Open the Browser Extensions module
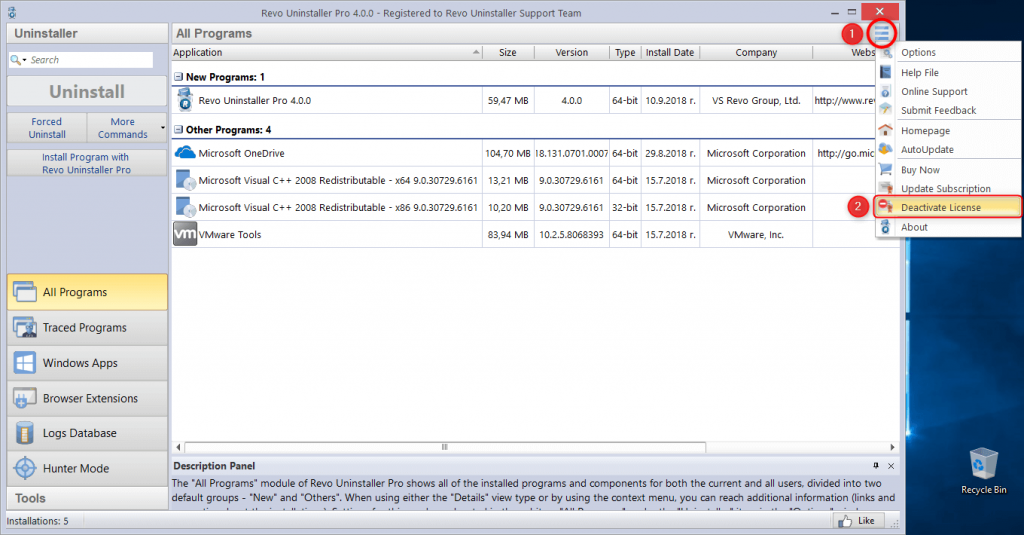Screen dimensions: 1024x535 (87, 398)
